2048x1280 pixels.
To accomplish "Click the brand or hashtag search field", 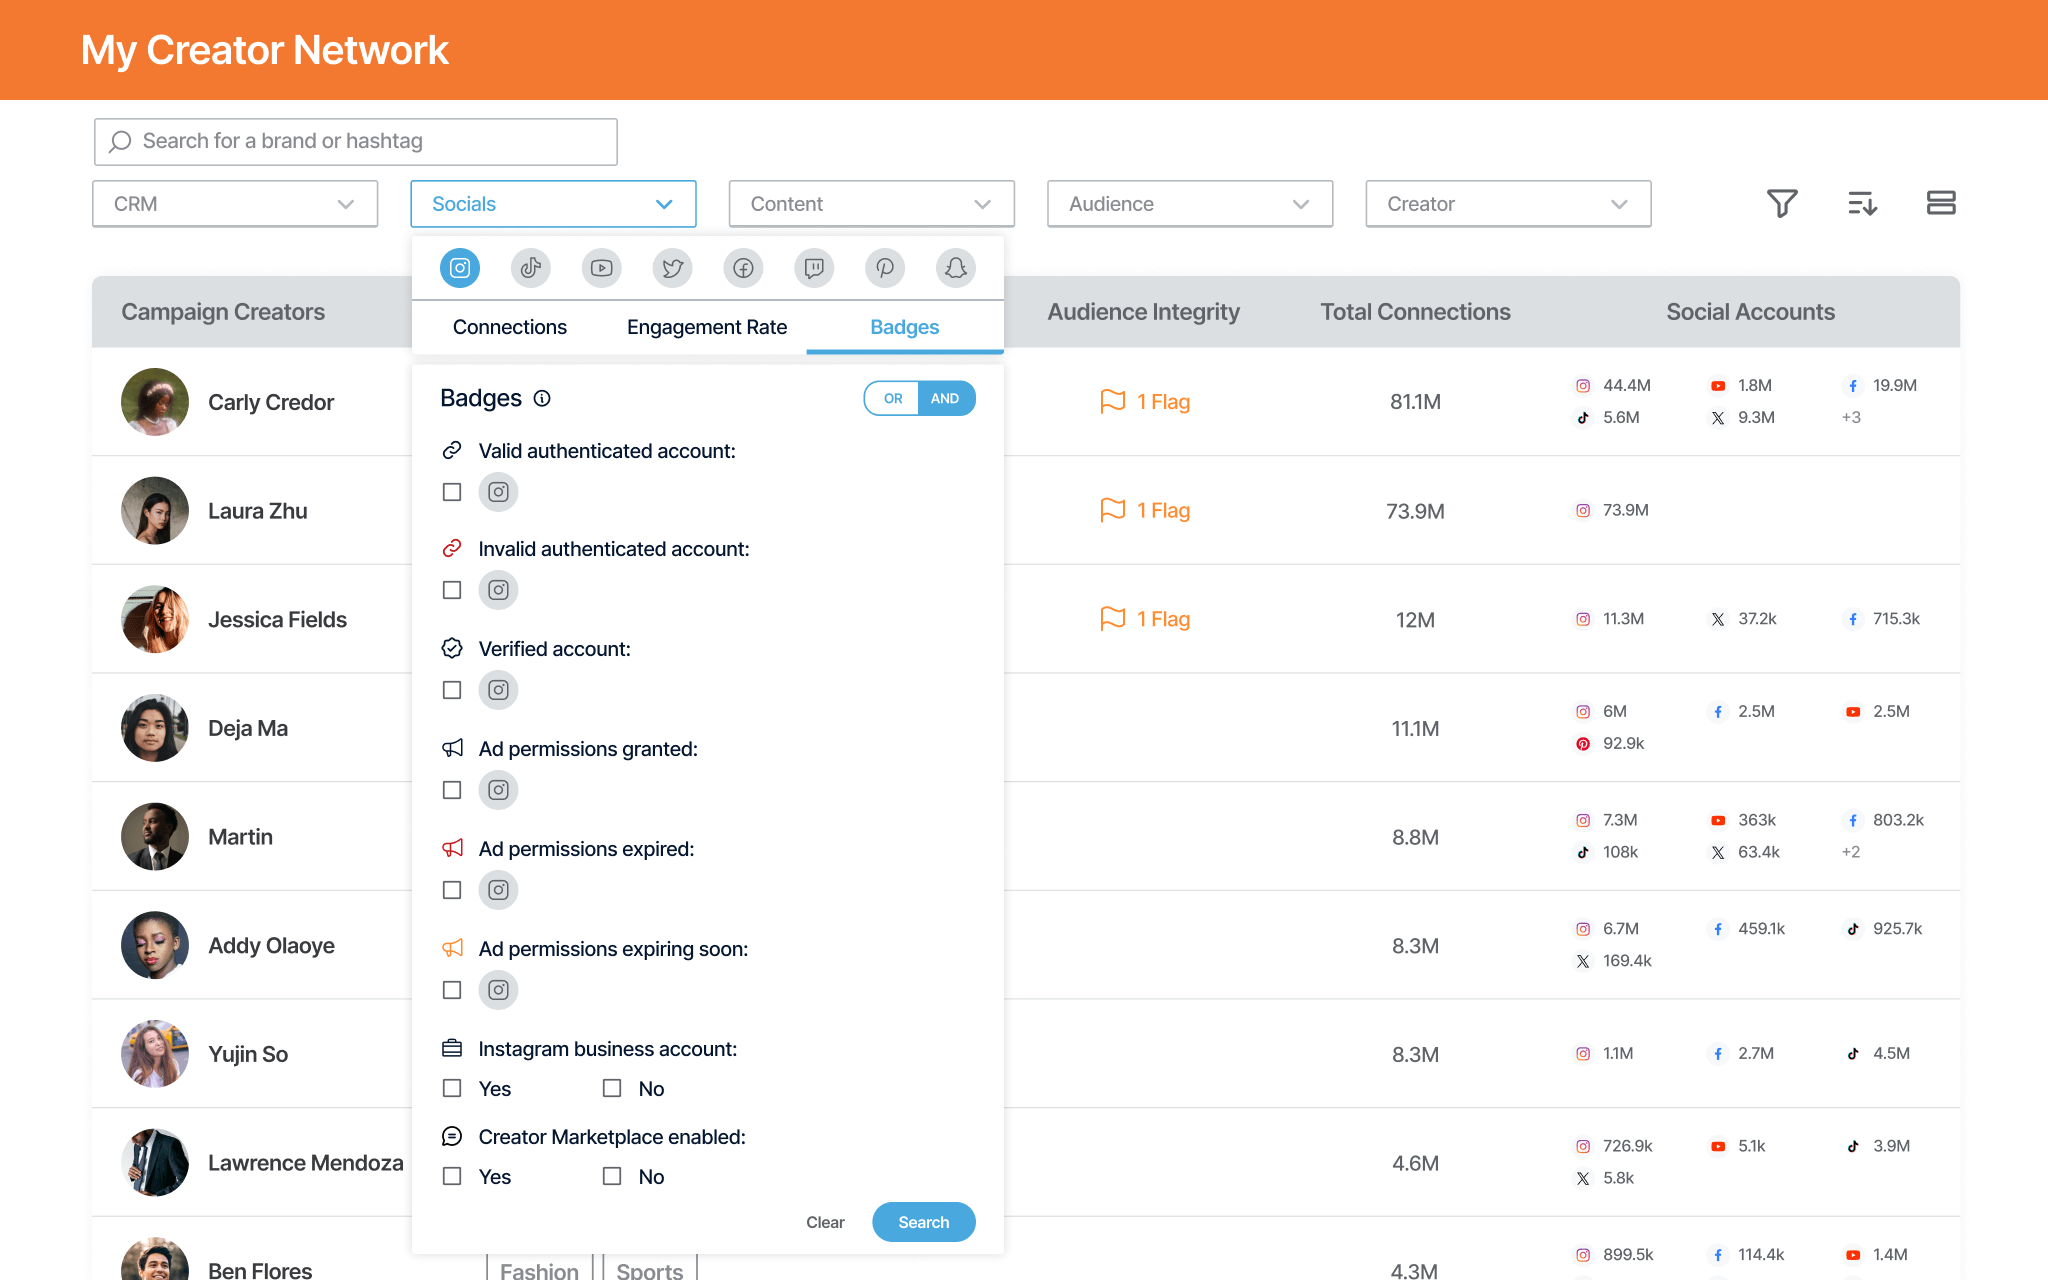I will pyautogui.click(x=356, y=141).
